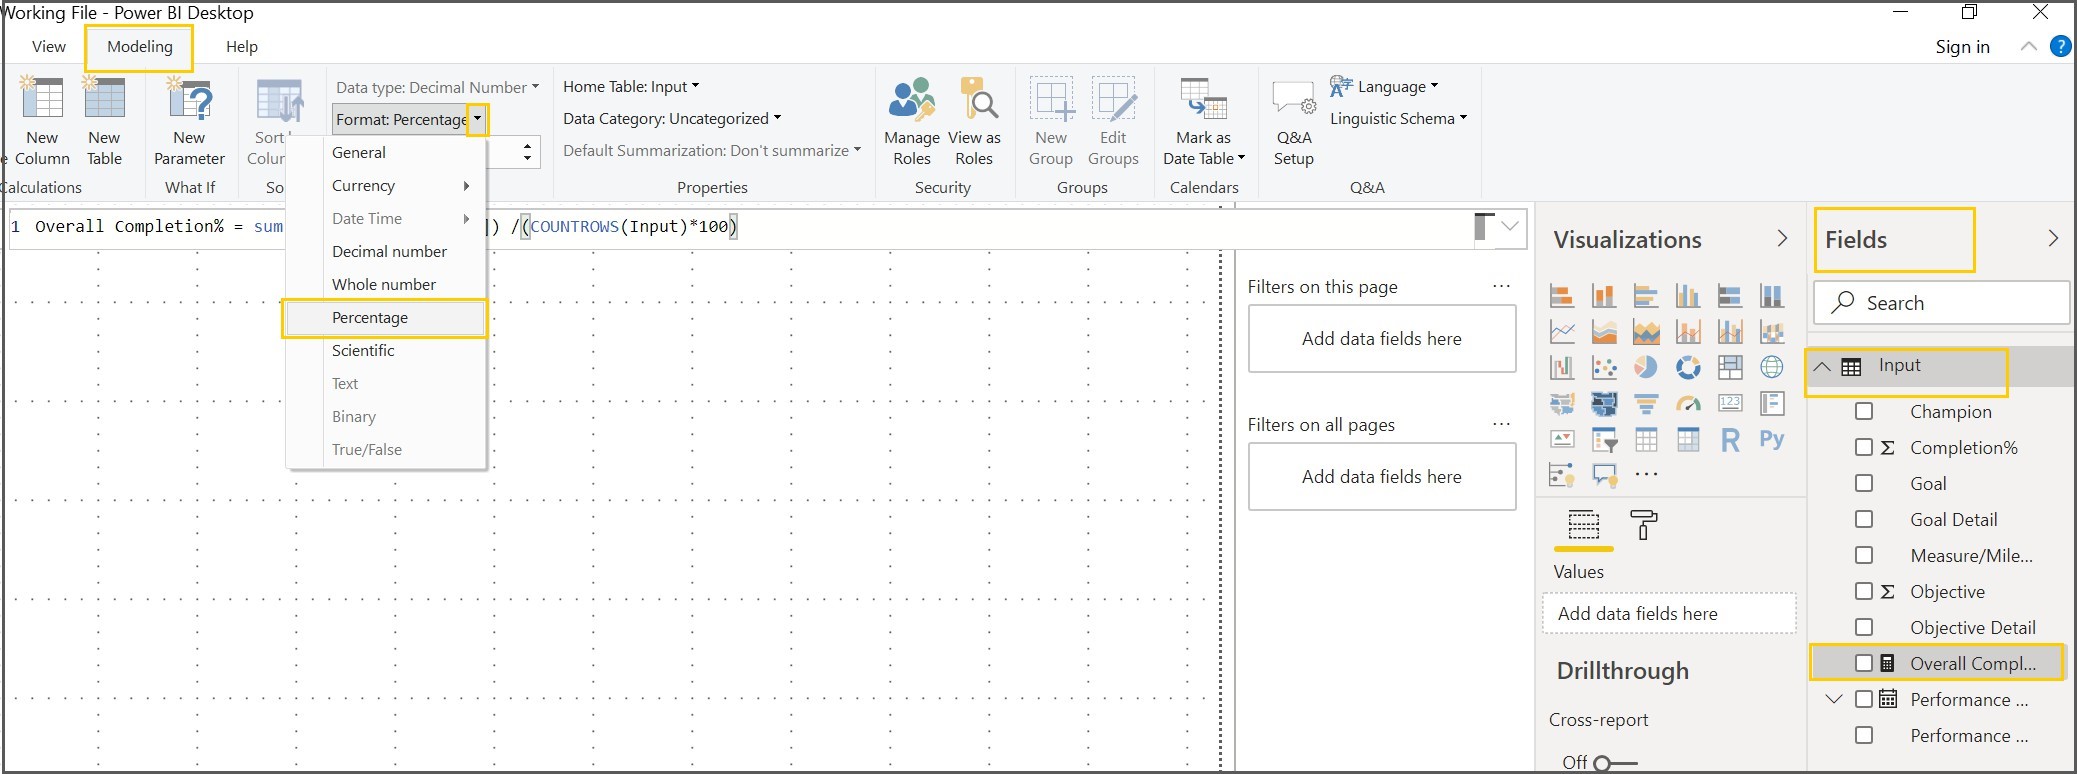Collapse the Input table in Fields
Viewport: 2077px width, 774px height.
(1822, 366)
